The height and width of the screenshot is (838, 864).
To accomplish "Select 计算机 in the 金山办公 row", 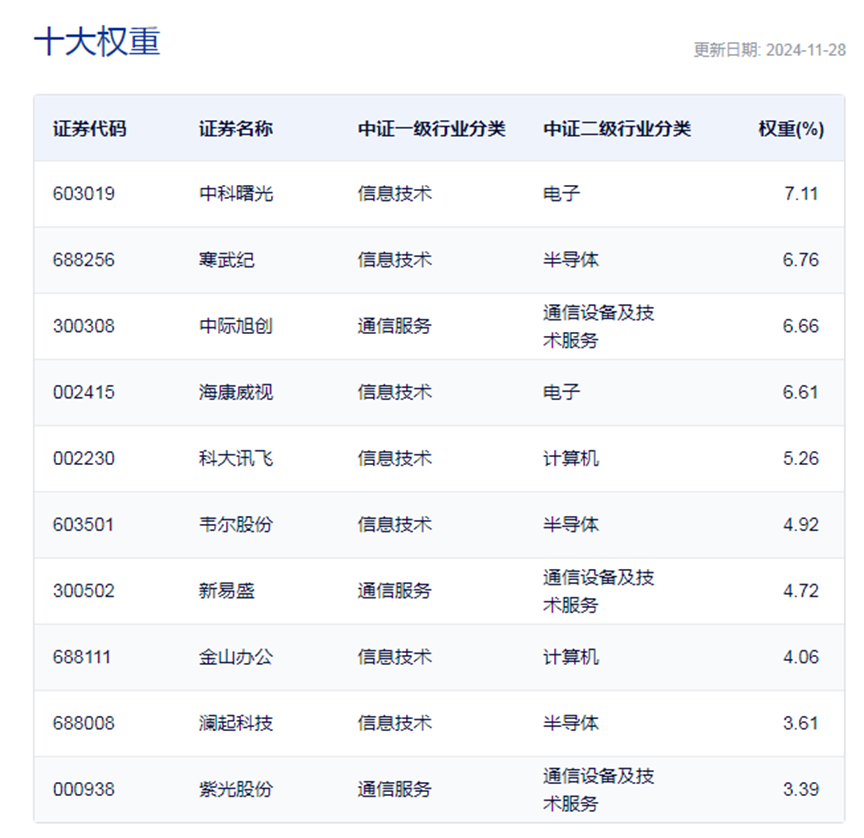I will pyautogui.click(x=571, y=657).
